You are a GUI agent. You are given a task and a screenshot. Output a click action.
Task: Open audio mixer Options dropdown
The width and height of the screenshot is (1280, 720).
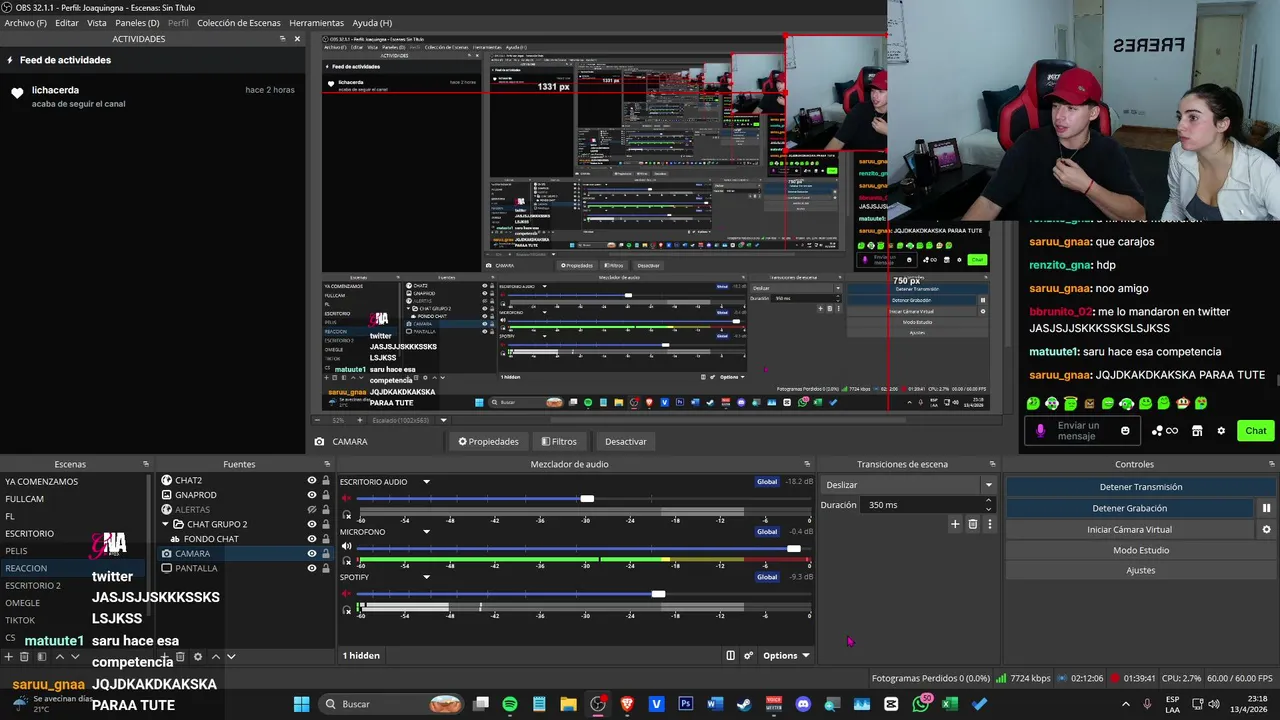click(786, 656)
